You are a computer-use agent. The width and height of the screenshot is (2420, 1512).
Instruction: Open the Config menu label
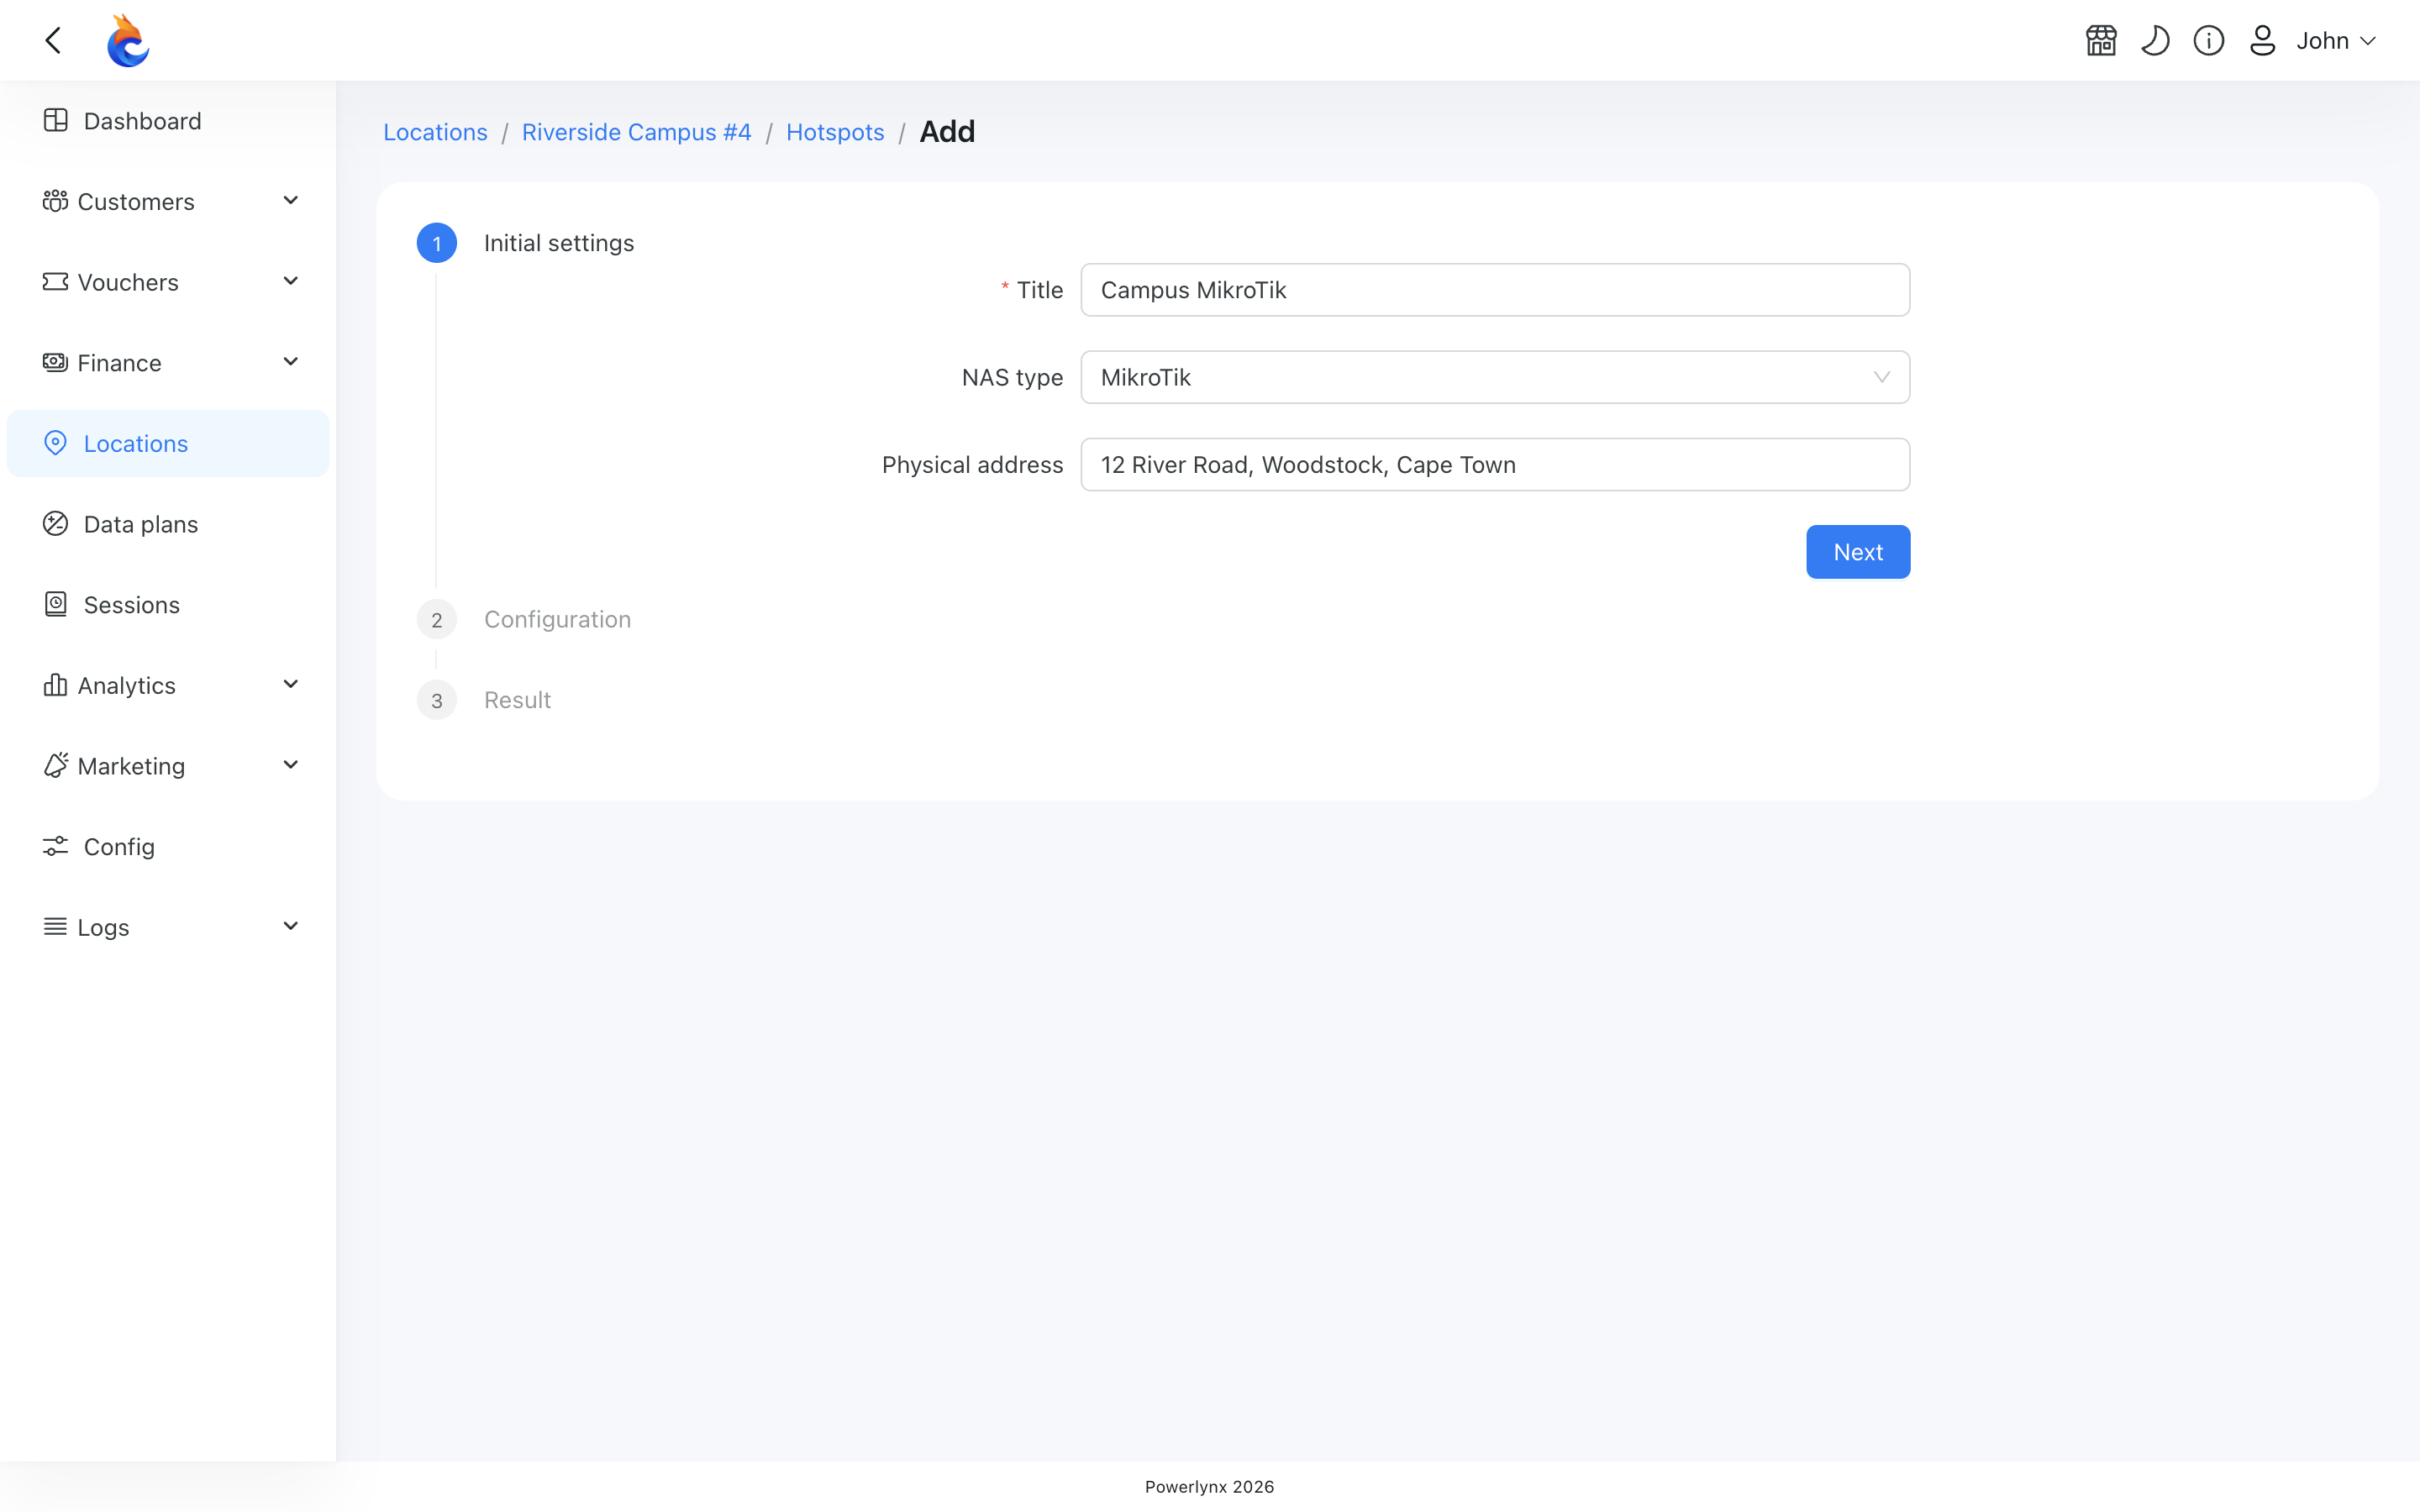pos(119,846)
